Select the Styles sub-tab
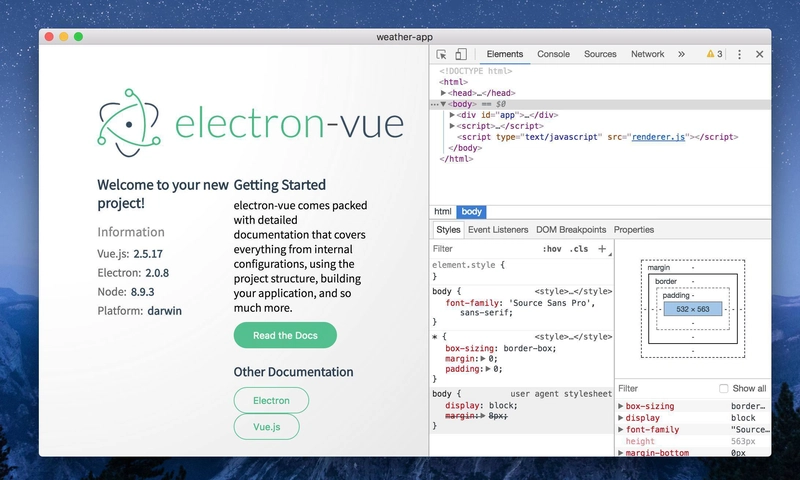 [x=448, y=230]
